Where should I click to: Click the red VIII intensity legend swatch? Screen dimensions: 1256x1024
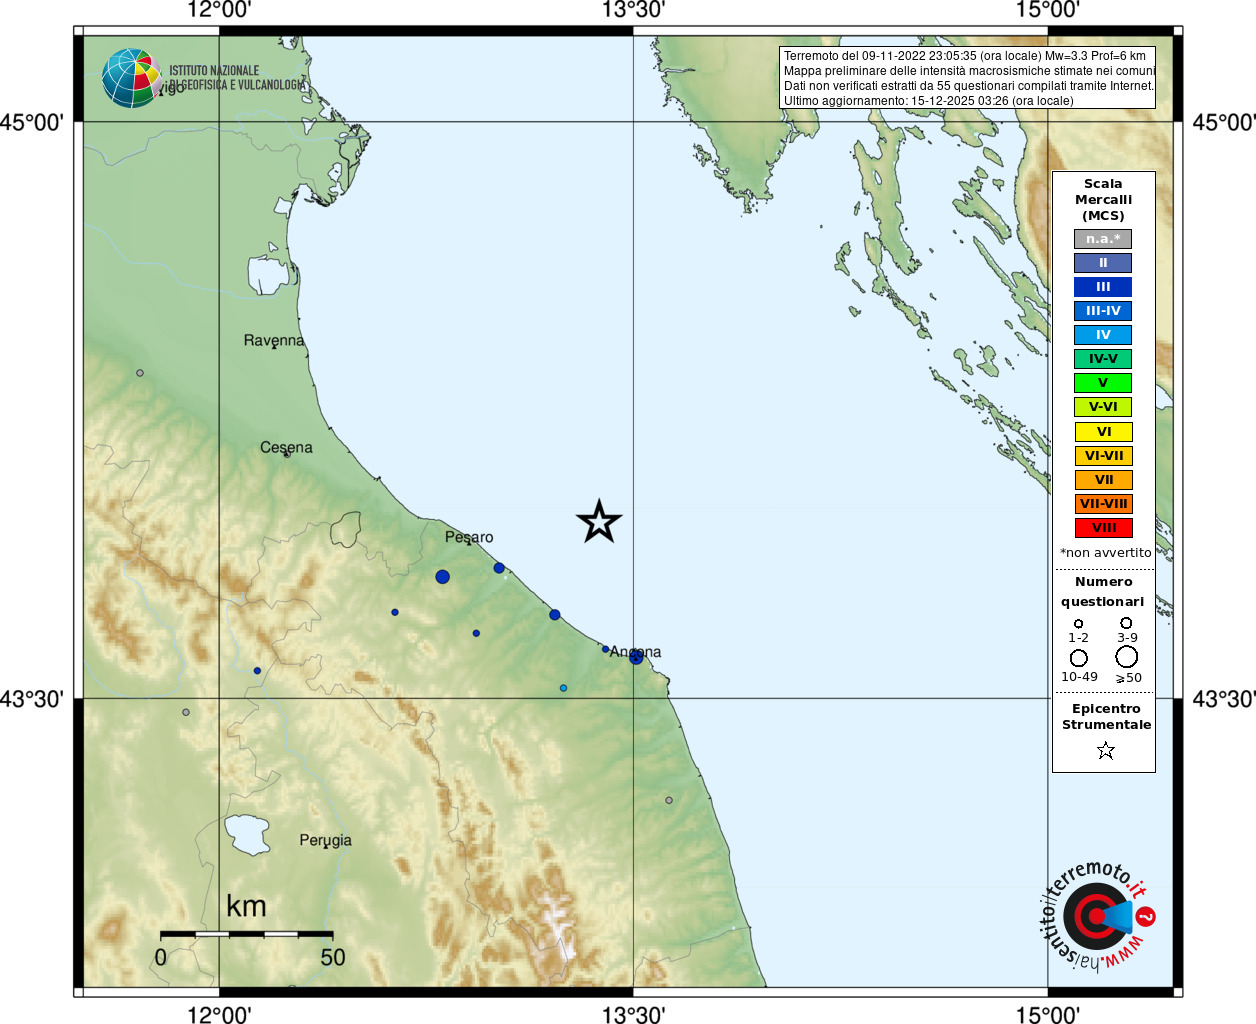click(x=1103, y=528)
